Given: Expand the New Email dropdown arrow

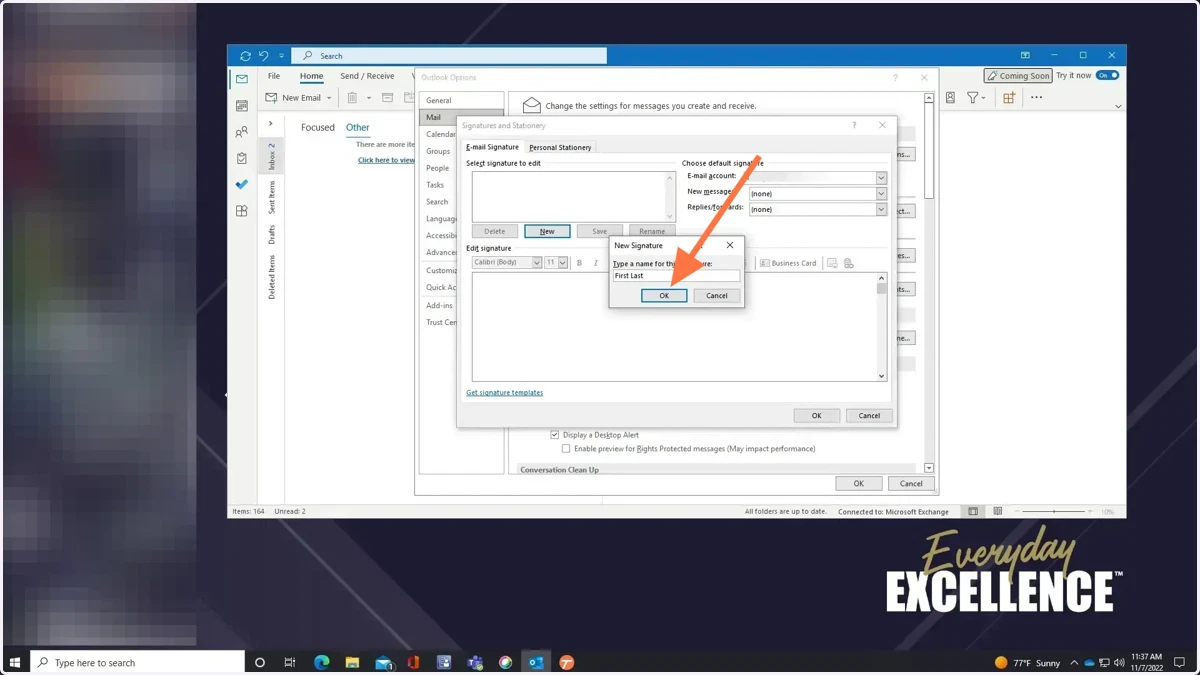Looking at the screenshot, I should 329,98.
